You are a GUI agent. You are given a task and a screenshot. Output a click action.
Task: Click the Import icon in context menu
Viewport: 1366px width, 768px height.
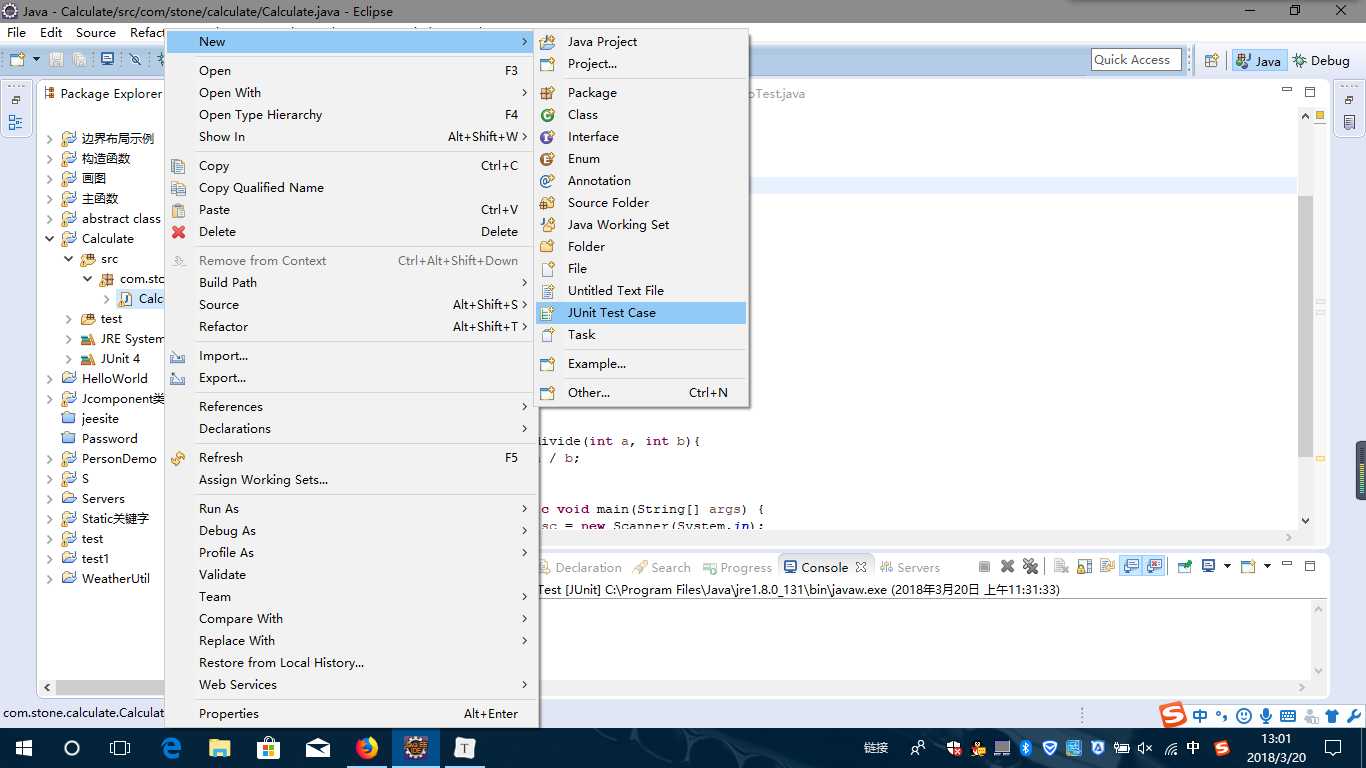click(x=178, y=356)
